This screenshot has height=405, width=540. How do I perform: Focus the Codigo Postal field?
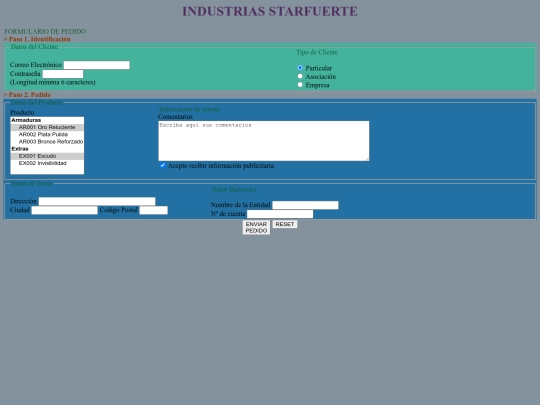pyautogui.click(x=154, y=210)
